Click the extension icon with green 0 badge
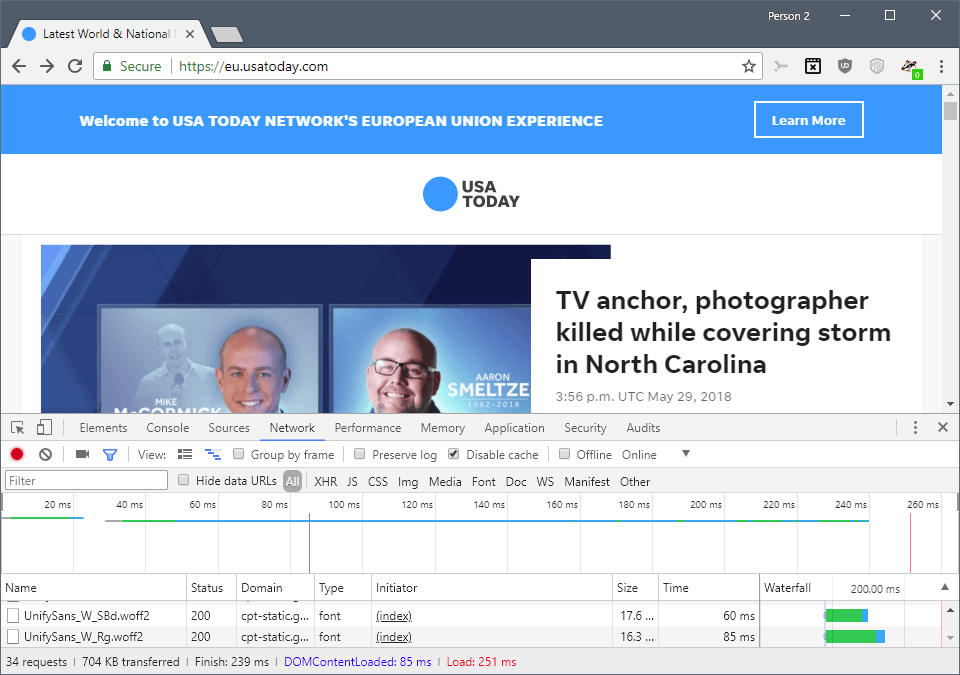The image size is (960, 675). pyautogui.click(x=910, y=67)
